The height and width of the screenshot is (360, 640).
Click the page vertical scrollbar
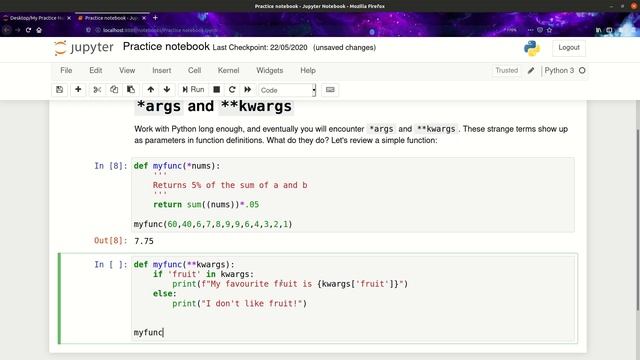tap(638, 220)
